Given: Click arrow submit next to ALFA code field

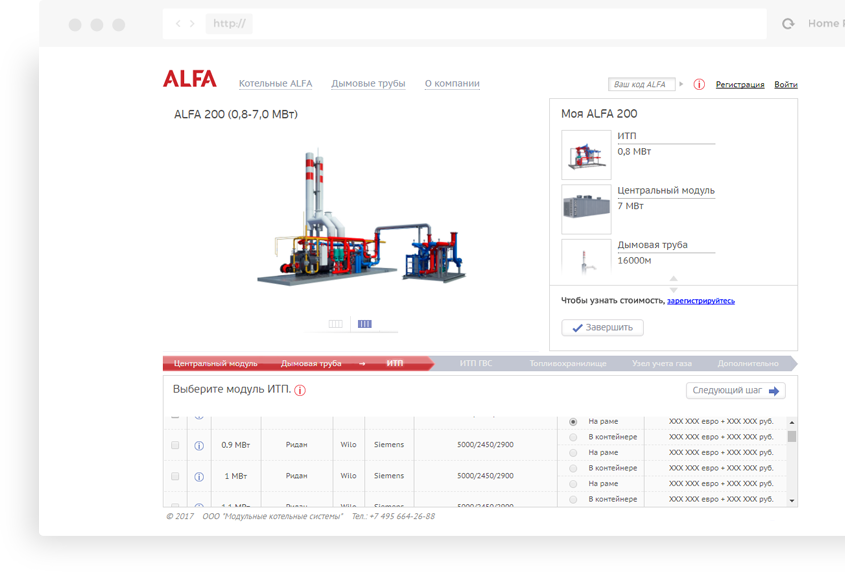Looking at the screenshot, I should click(682, 84).
